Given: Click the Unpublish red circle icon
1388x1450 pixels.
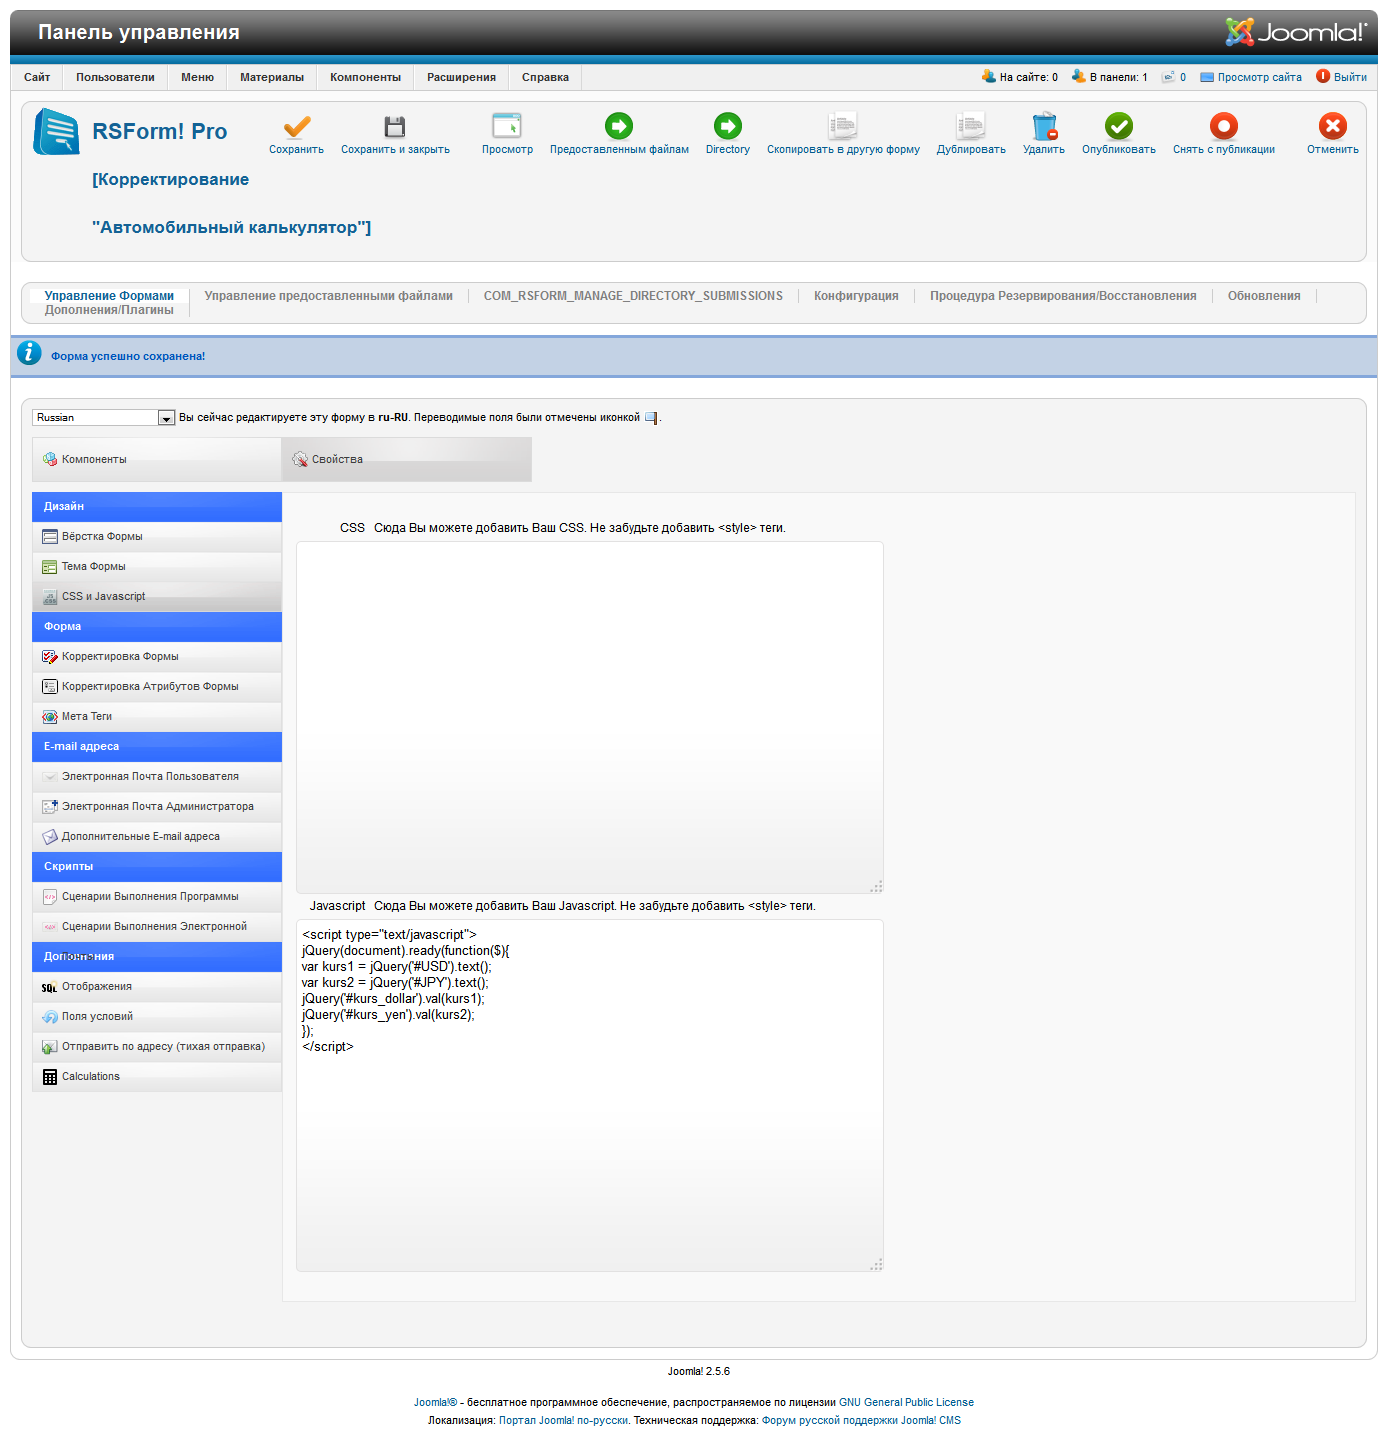Looking at the screenshot, I should (1224, 126).
